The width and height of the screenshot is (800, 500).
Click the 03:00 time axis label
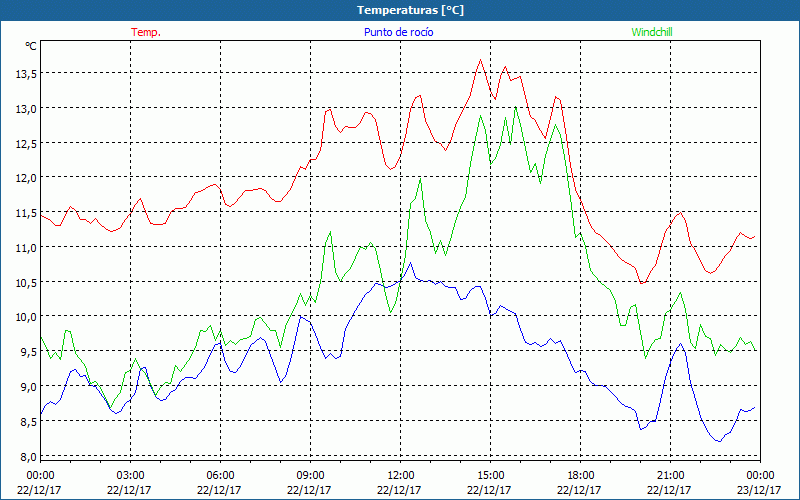(130, 475)
